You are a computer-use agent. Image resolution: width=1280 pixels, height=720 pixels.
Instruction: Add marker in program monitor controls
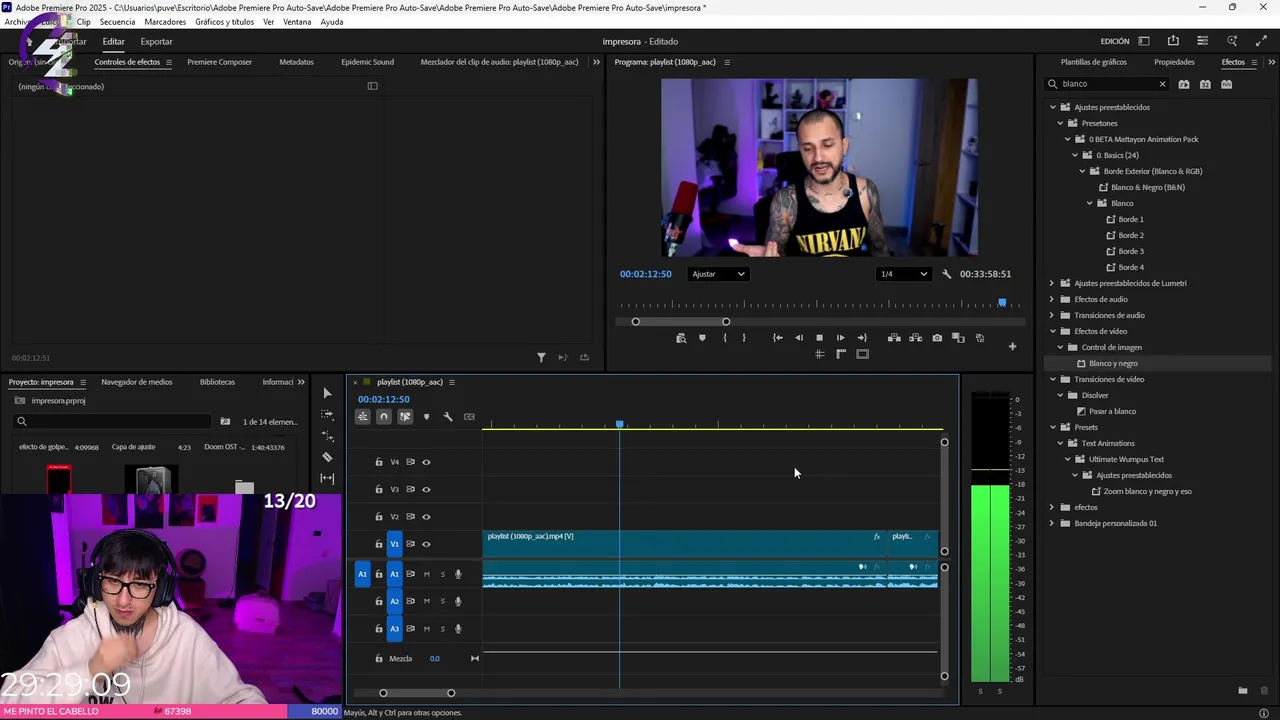click(x=702, y=338)
